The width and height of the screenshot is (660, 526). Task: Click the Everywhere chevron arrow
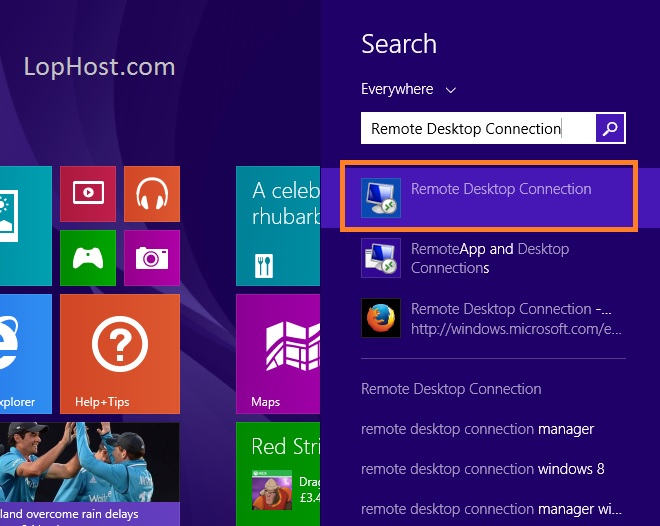(x=451, y=90)
